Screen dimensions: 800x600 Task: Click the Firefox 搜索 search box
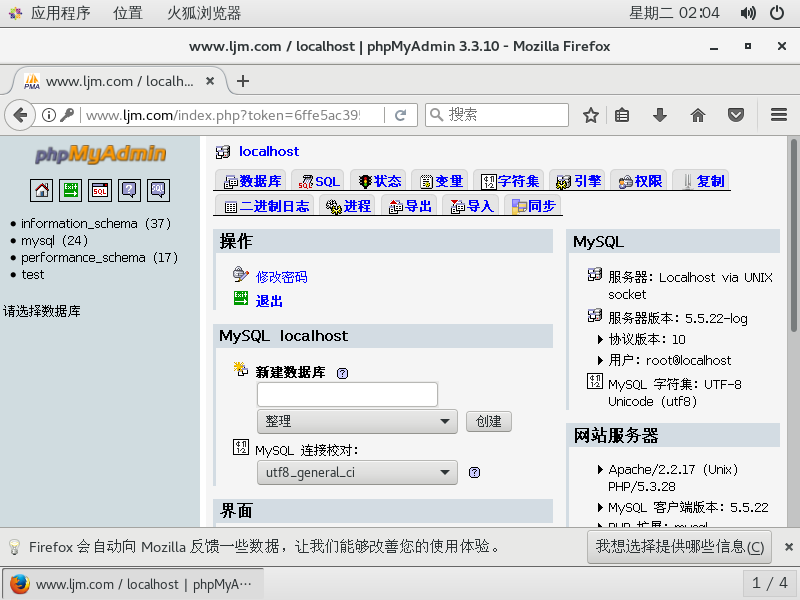[497, 115]
